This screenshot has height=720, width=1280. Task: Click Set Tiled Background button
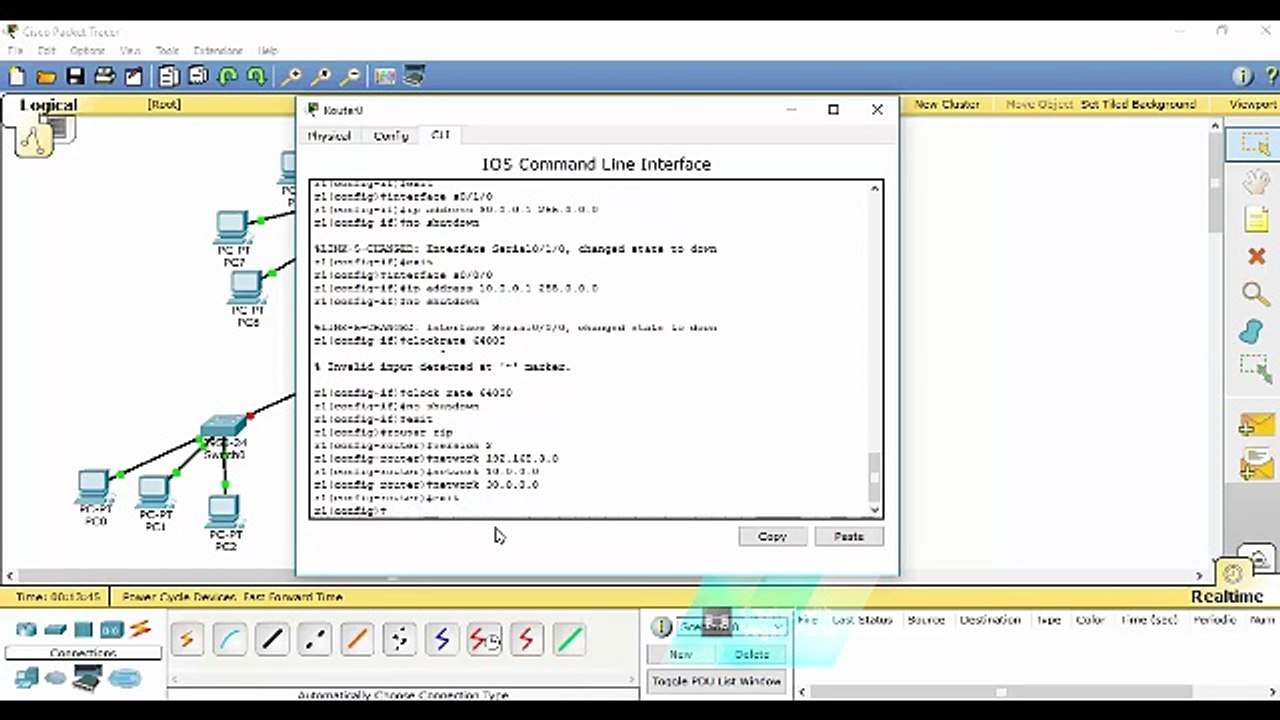pos(1138,104)
